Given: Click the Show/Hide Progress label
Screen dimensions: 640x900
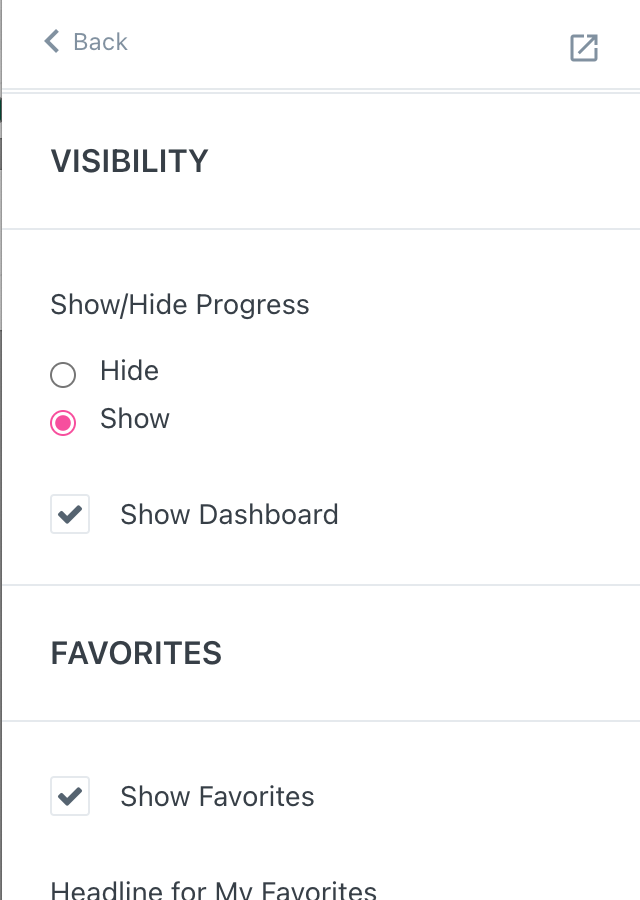Looking at the screenshot, I should 180,305.
